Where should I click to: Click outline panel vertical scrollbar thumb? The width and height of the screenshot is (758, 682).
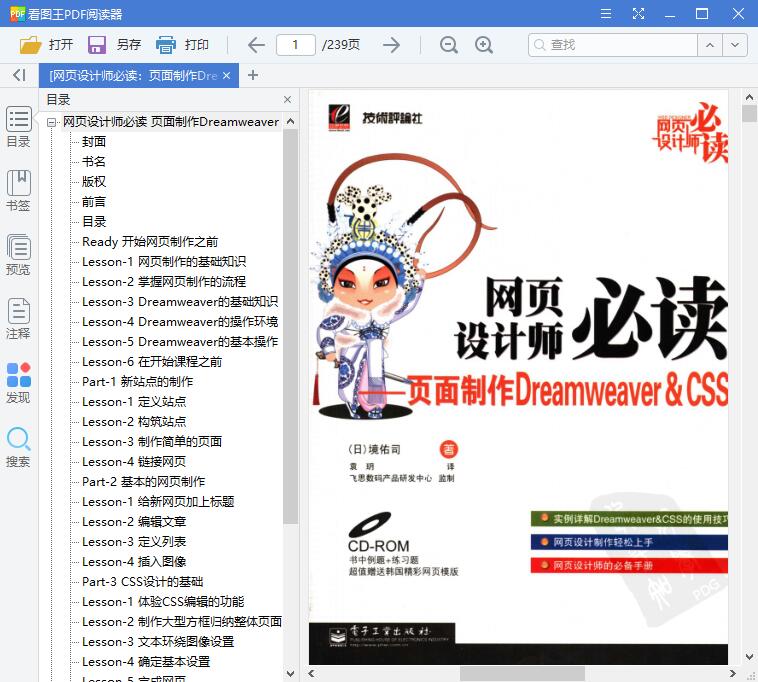[291, 326]
